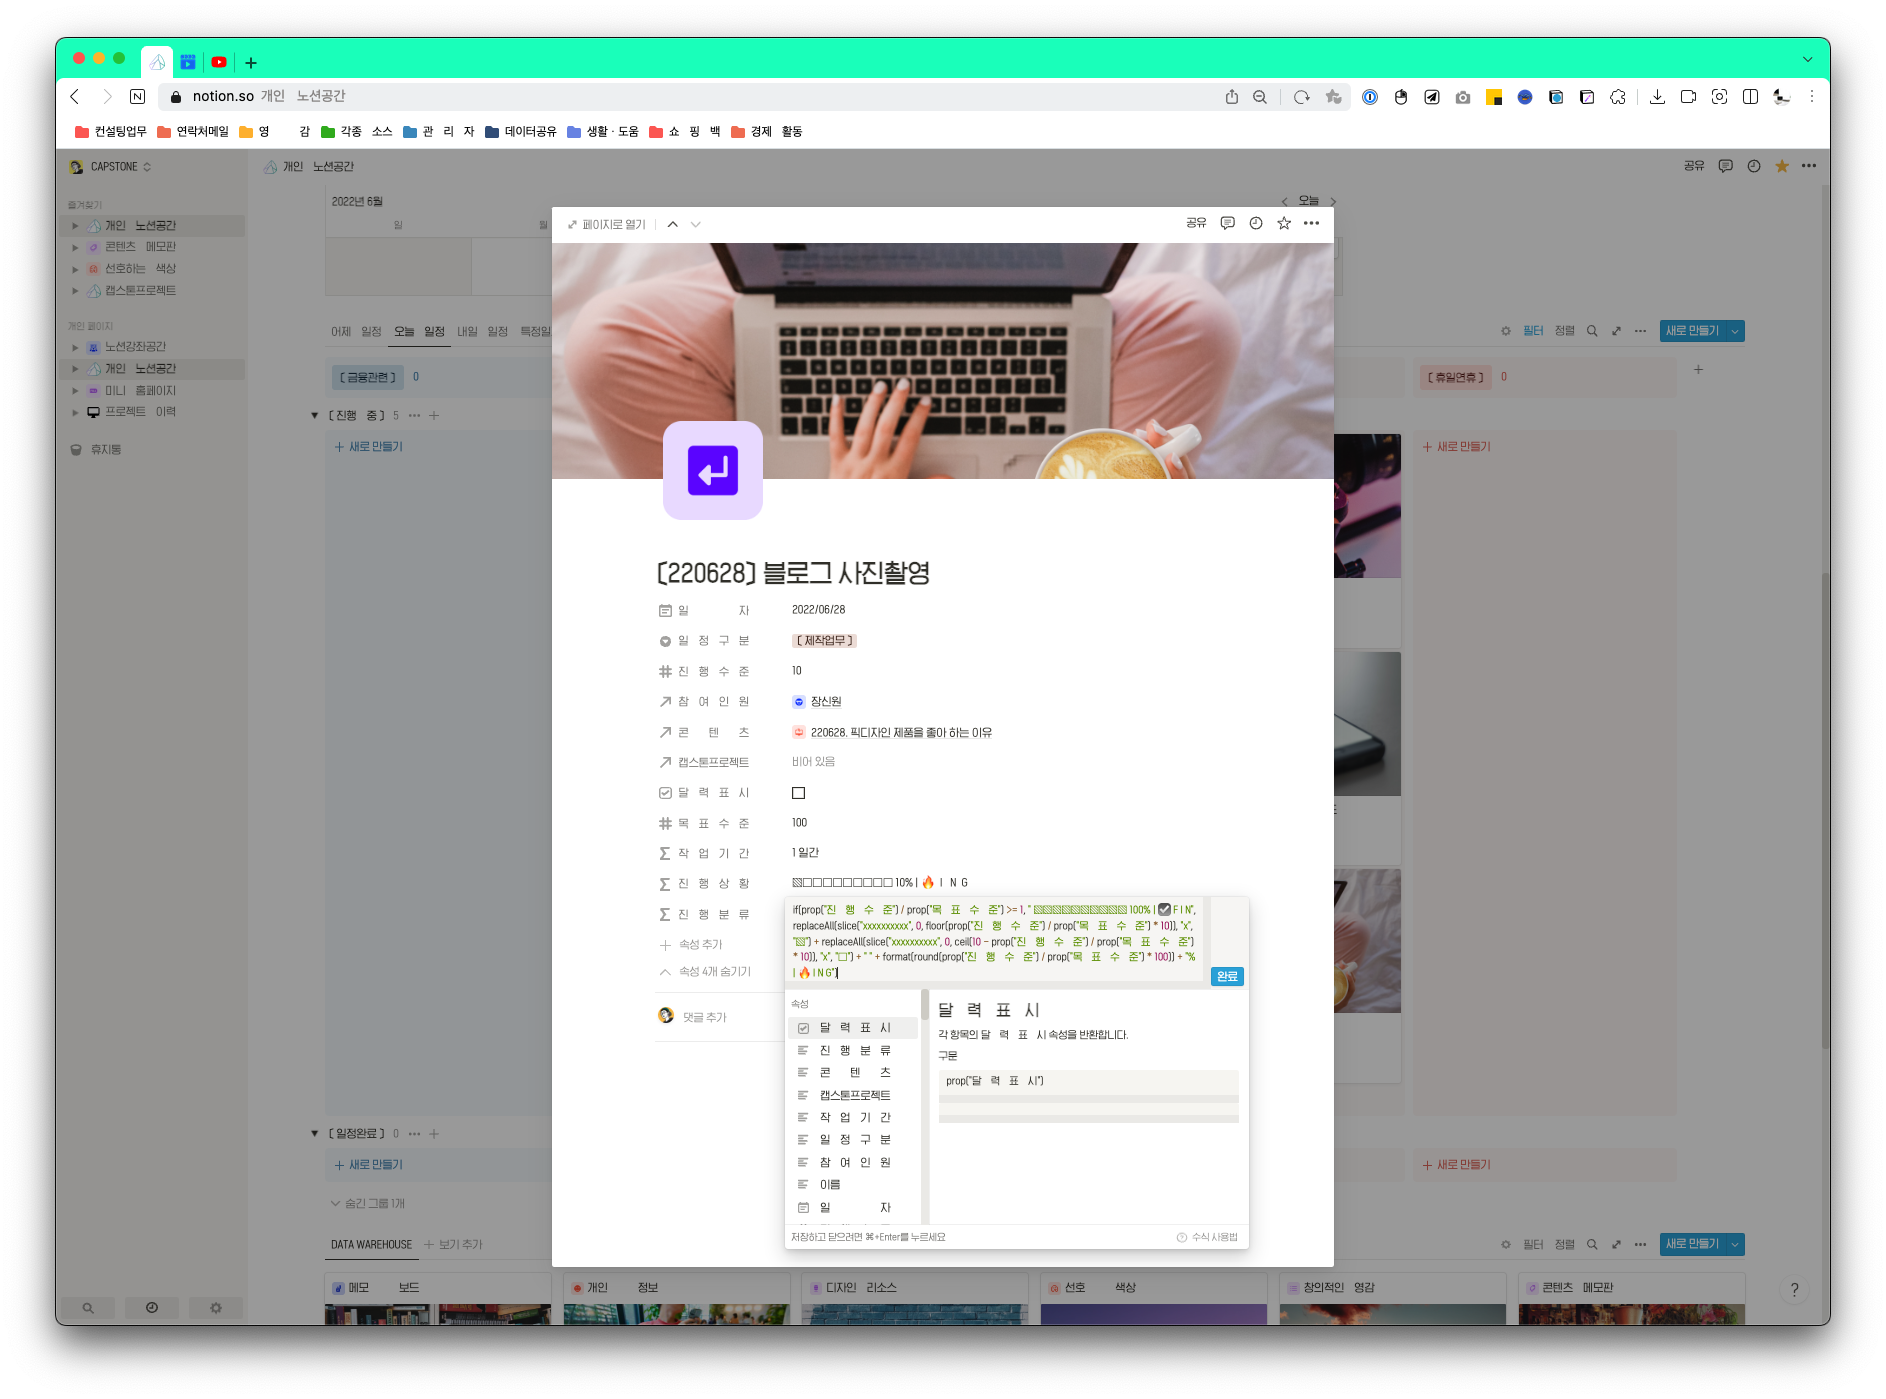The width and height of the screenshot is (1886, 1399).
Task: Click '수식 사용법' formula help link
Action: (1208, 1237)
